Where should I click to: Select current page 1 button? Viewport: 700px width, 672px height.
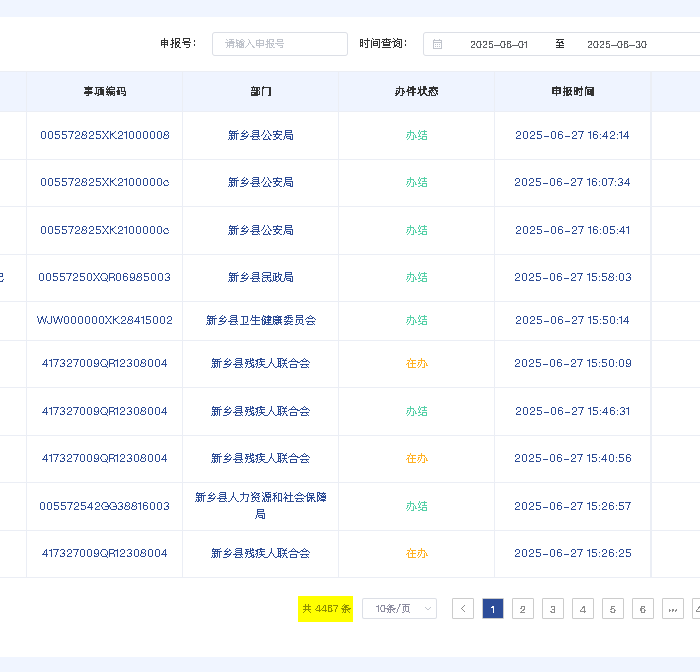(493, 609)
